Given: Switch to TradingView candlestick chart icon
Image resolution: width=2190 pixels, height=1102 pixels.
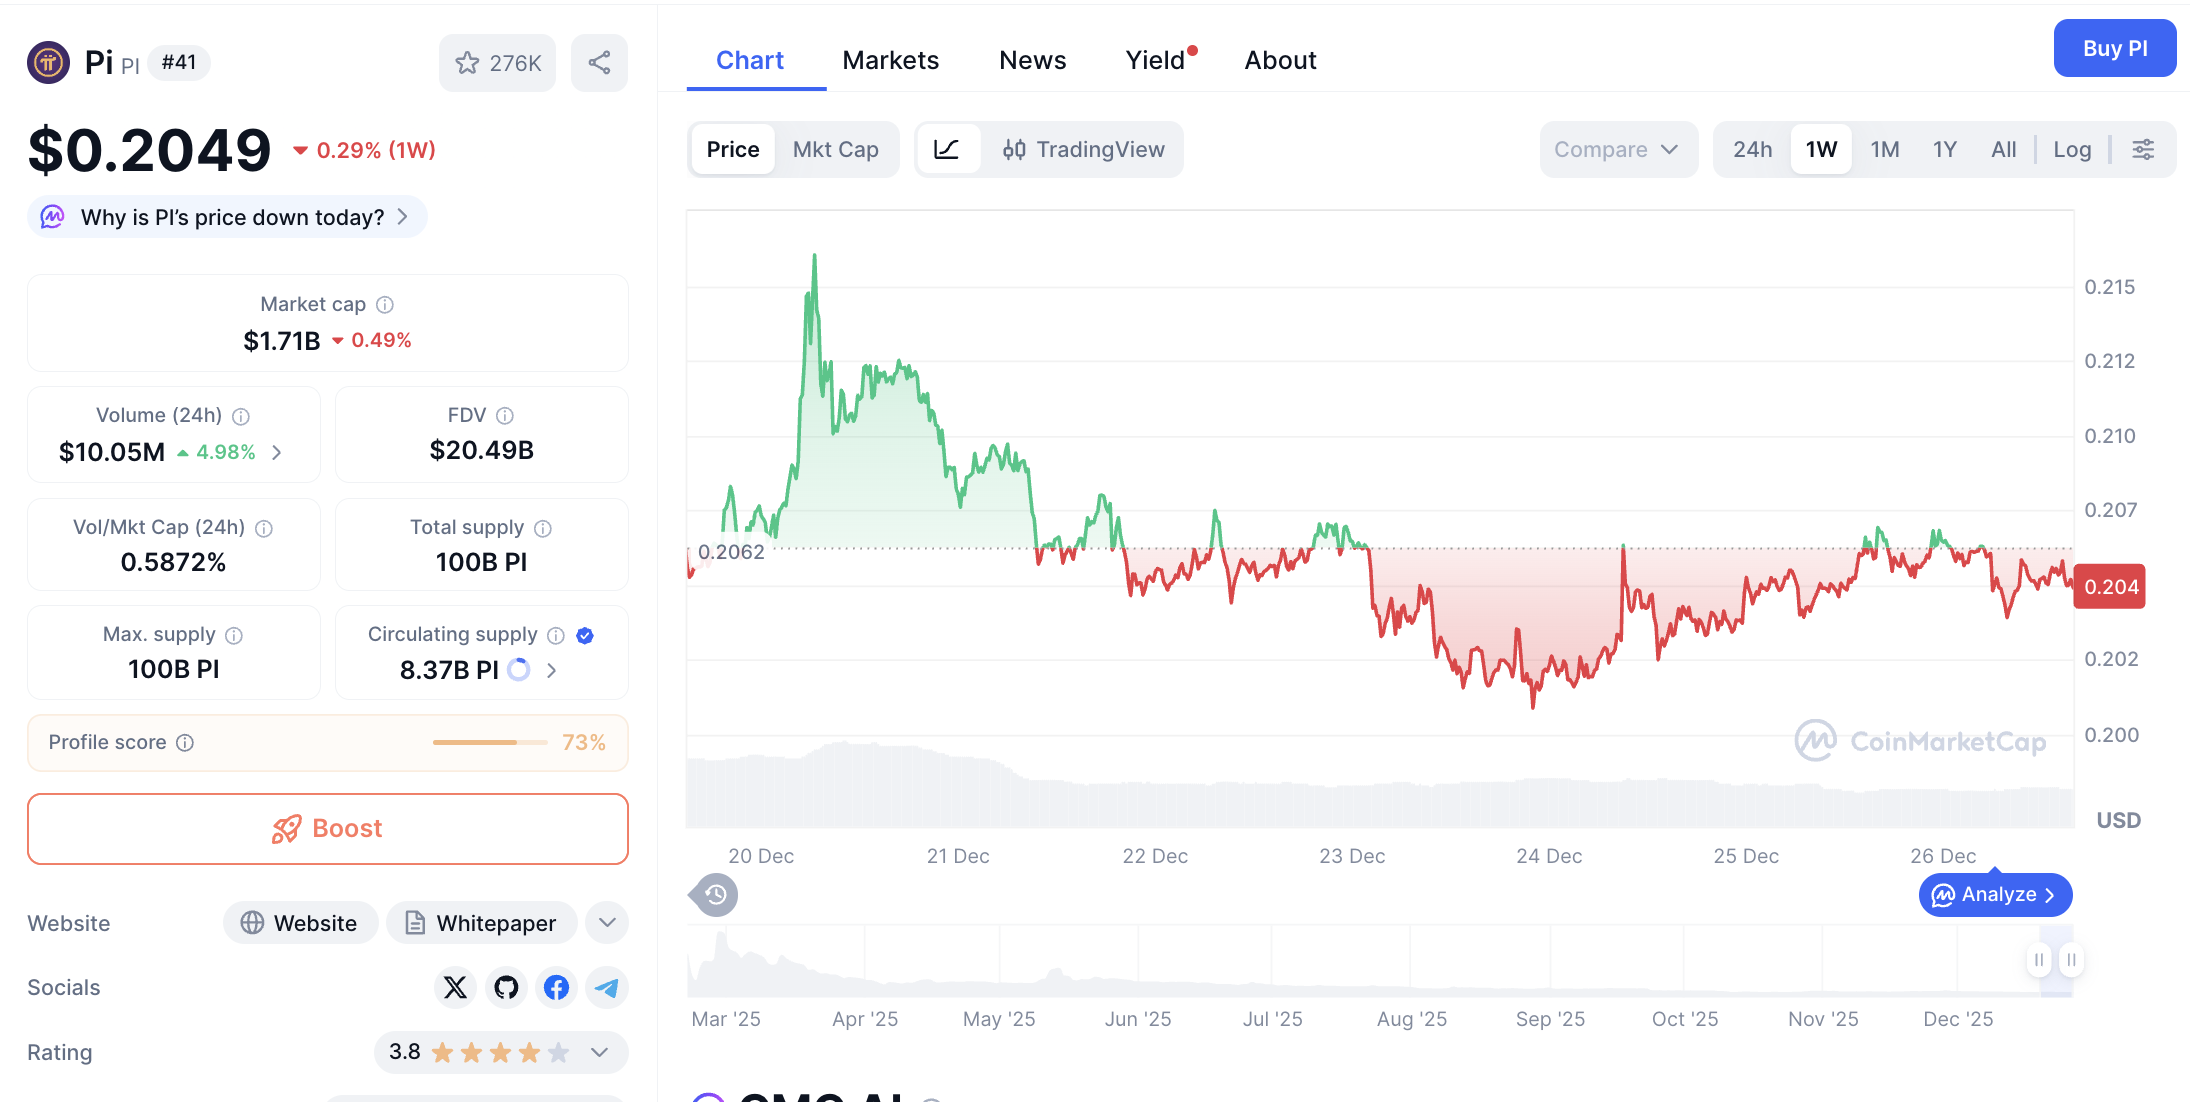Looking at the screenshot, I should click(x=1014, y=149).
